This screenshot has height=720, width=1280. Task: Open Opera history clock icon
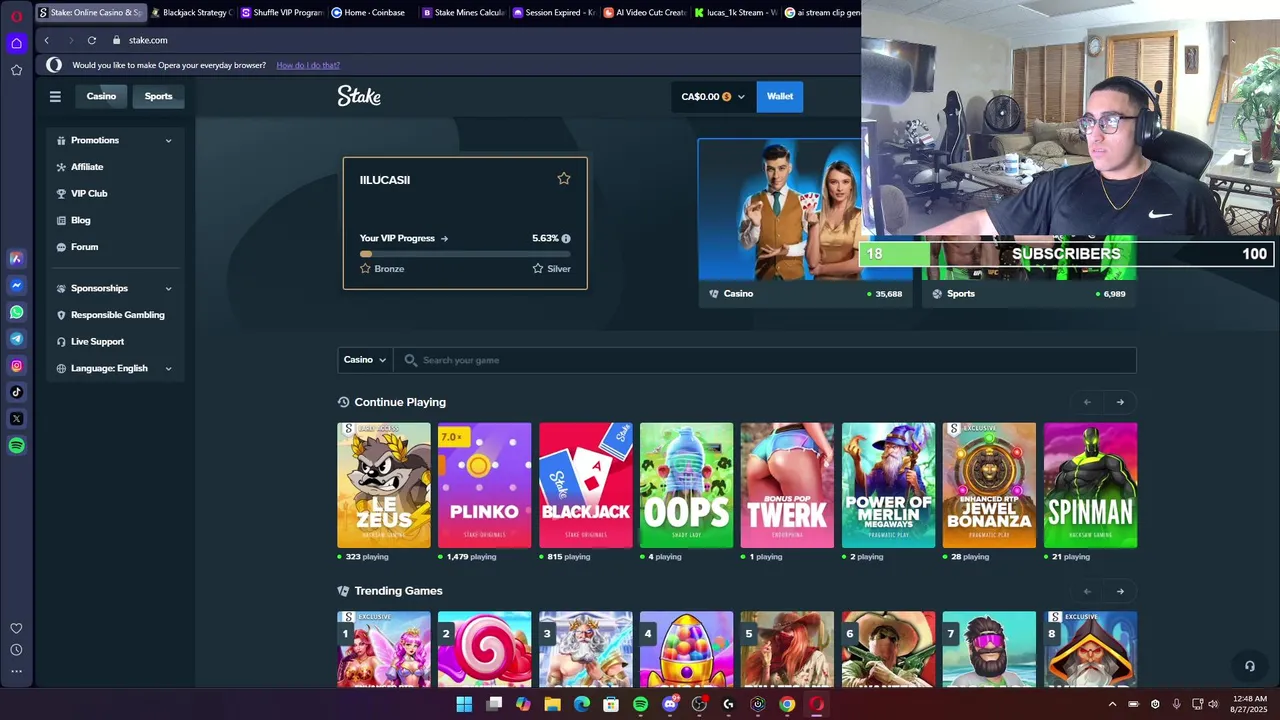(16, 650)
